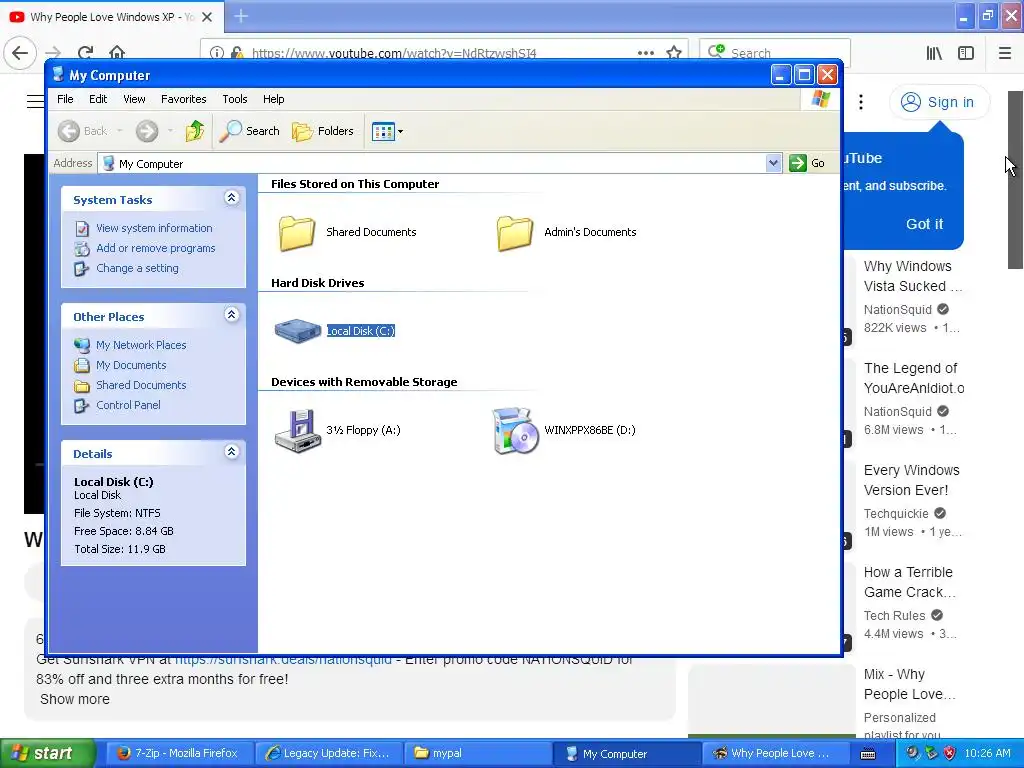
Task: Click the Back button in My Computer
Action: tap(83, 131)
